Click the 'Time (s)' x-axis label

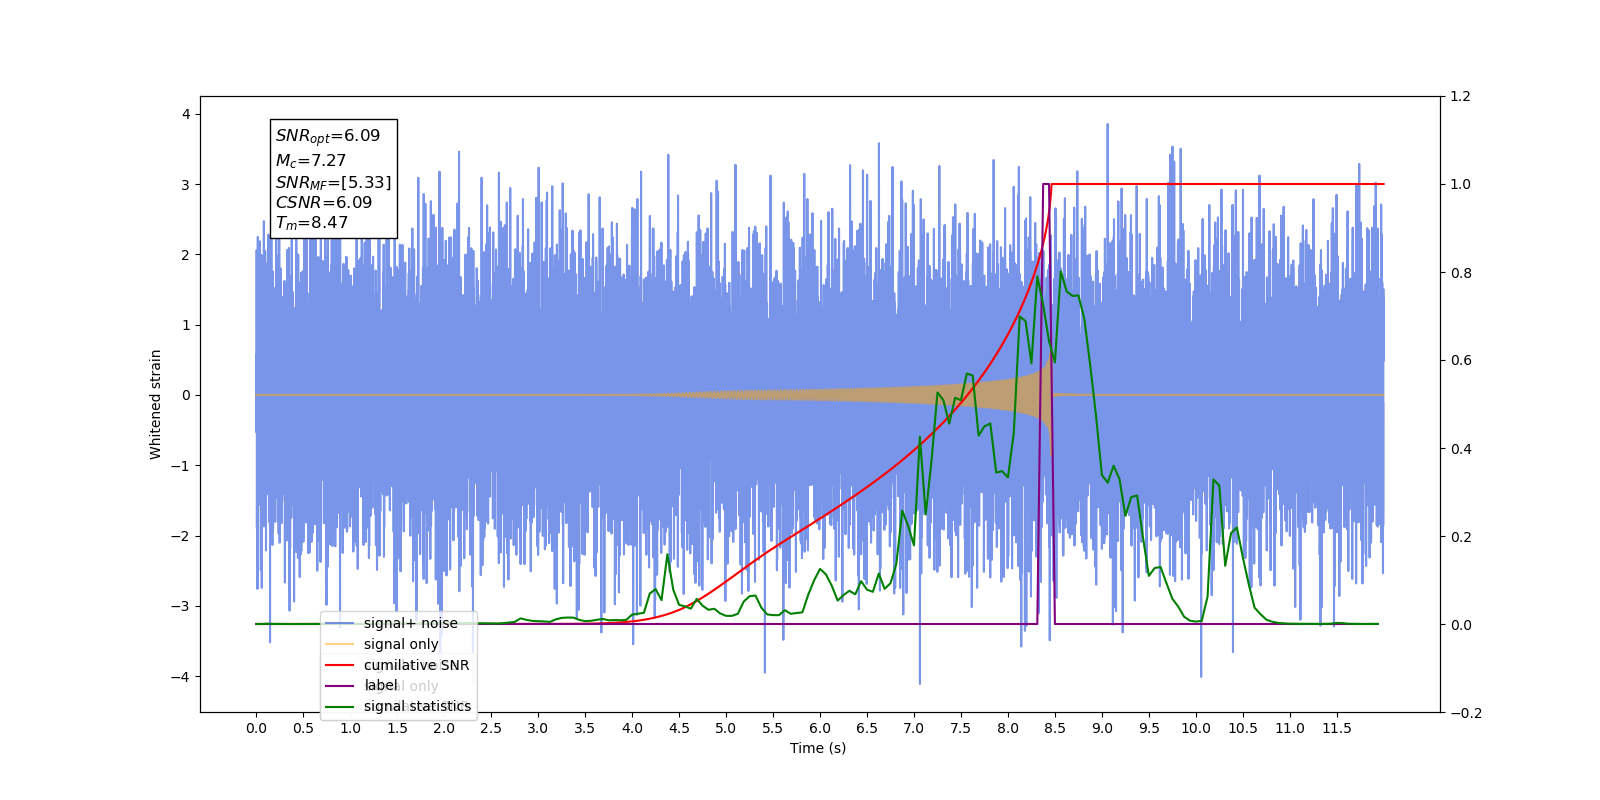click(x=818, y=748)
